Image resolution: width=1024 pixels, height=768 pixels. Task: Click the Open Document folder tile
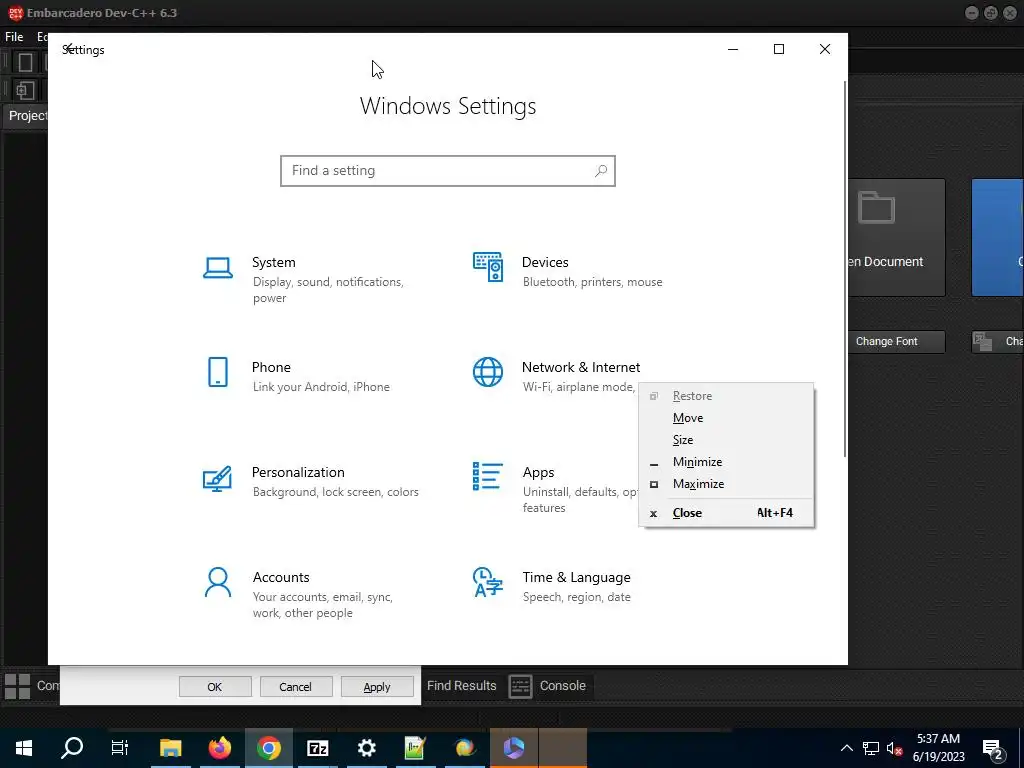(x=896, y=237)
